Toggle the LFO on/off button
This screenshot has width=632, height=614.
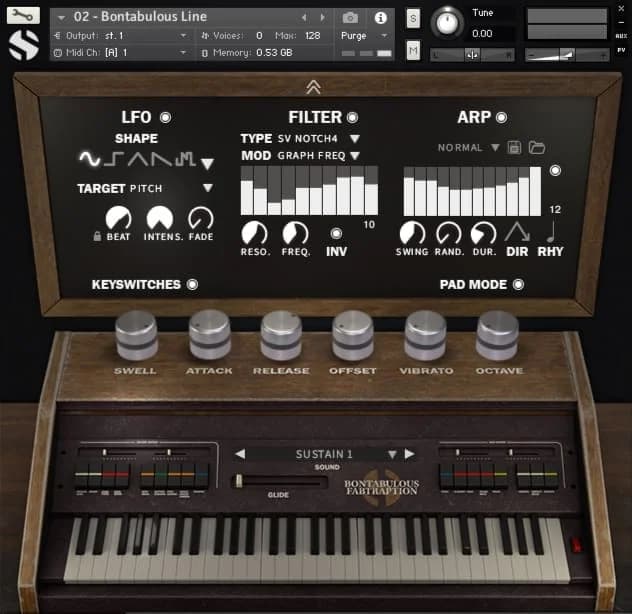[x=165, y=117]
